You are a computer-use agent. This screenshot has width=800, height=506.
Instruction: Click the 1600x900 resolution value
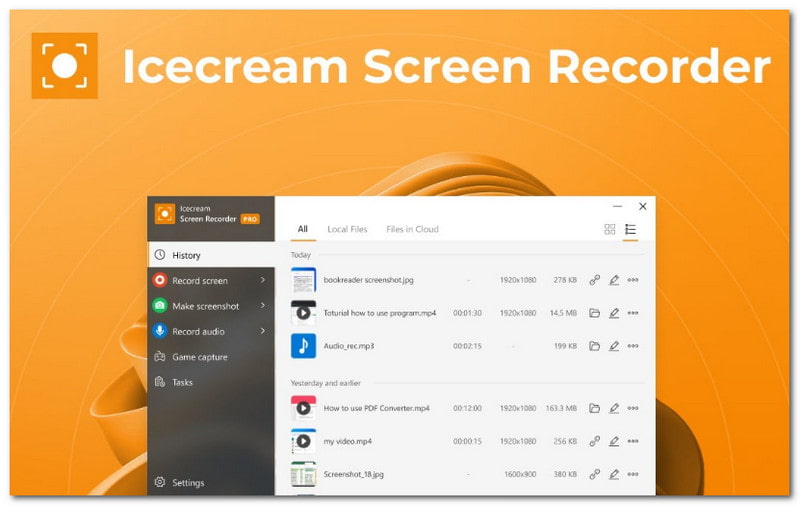(x=520, y=474)
